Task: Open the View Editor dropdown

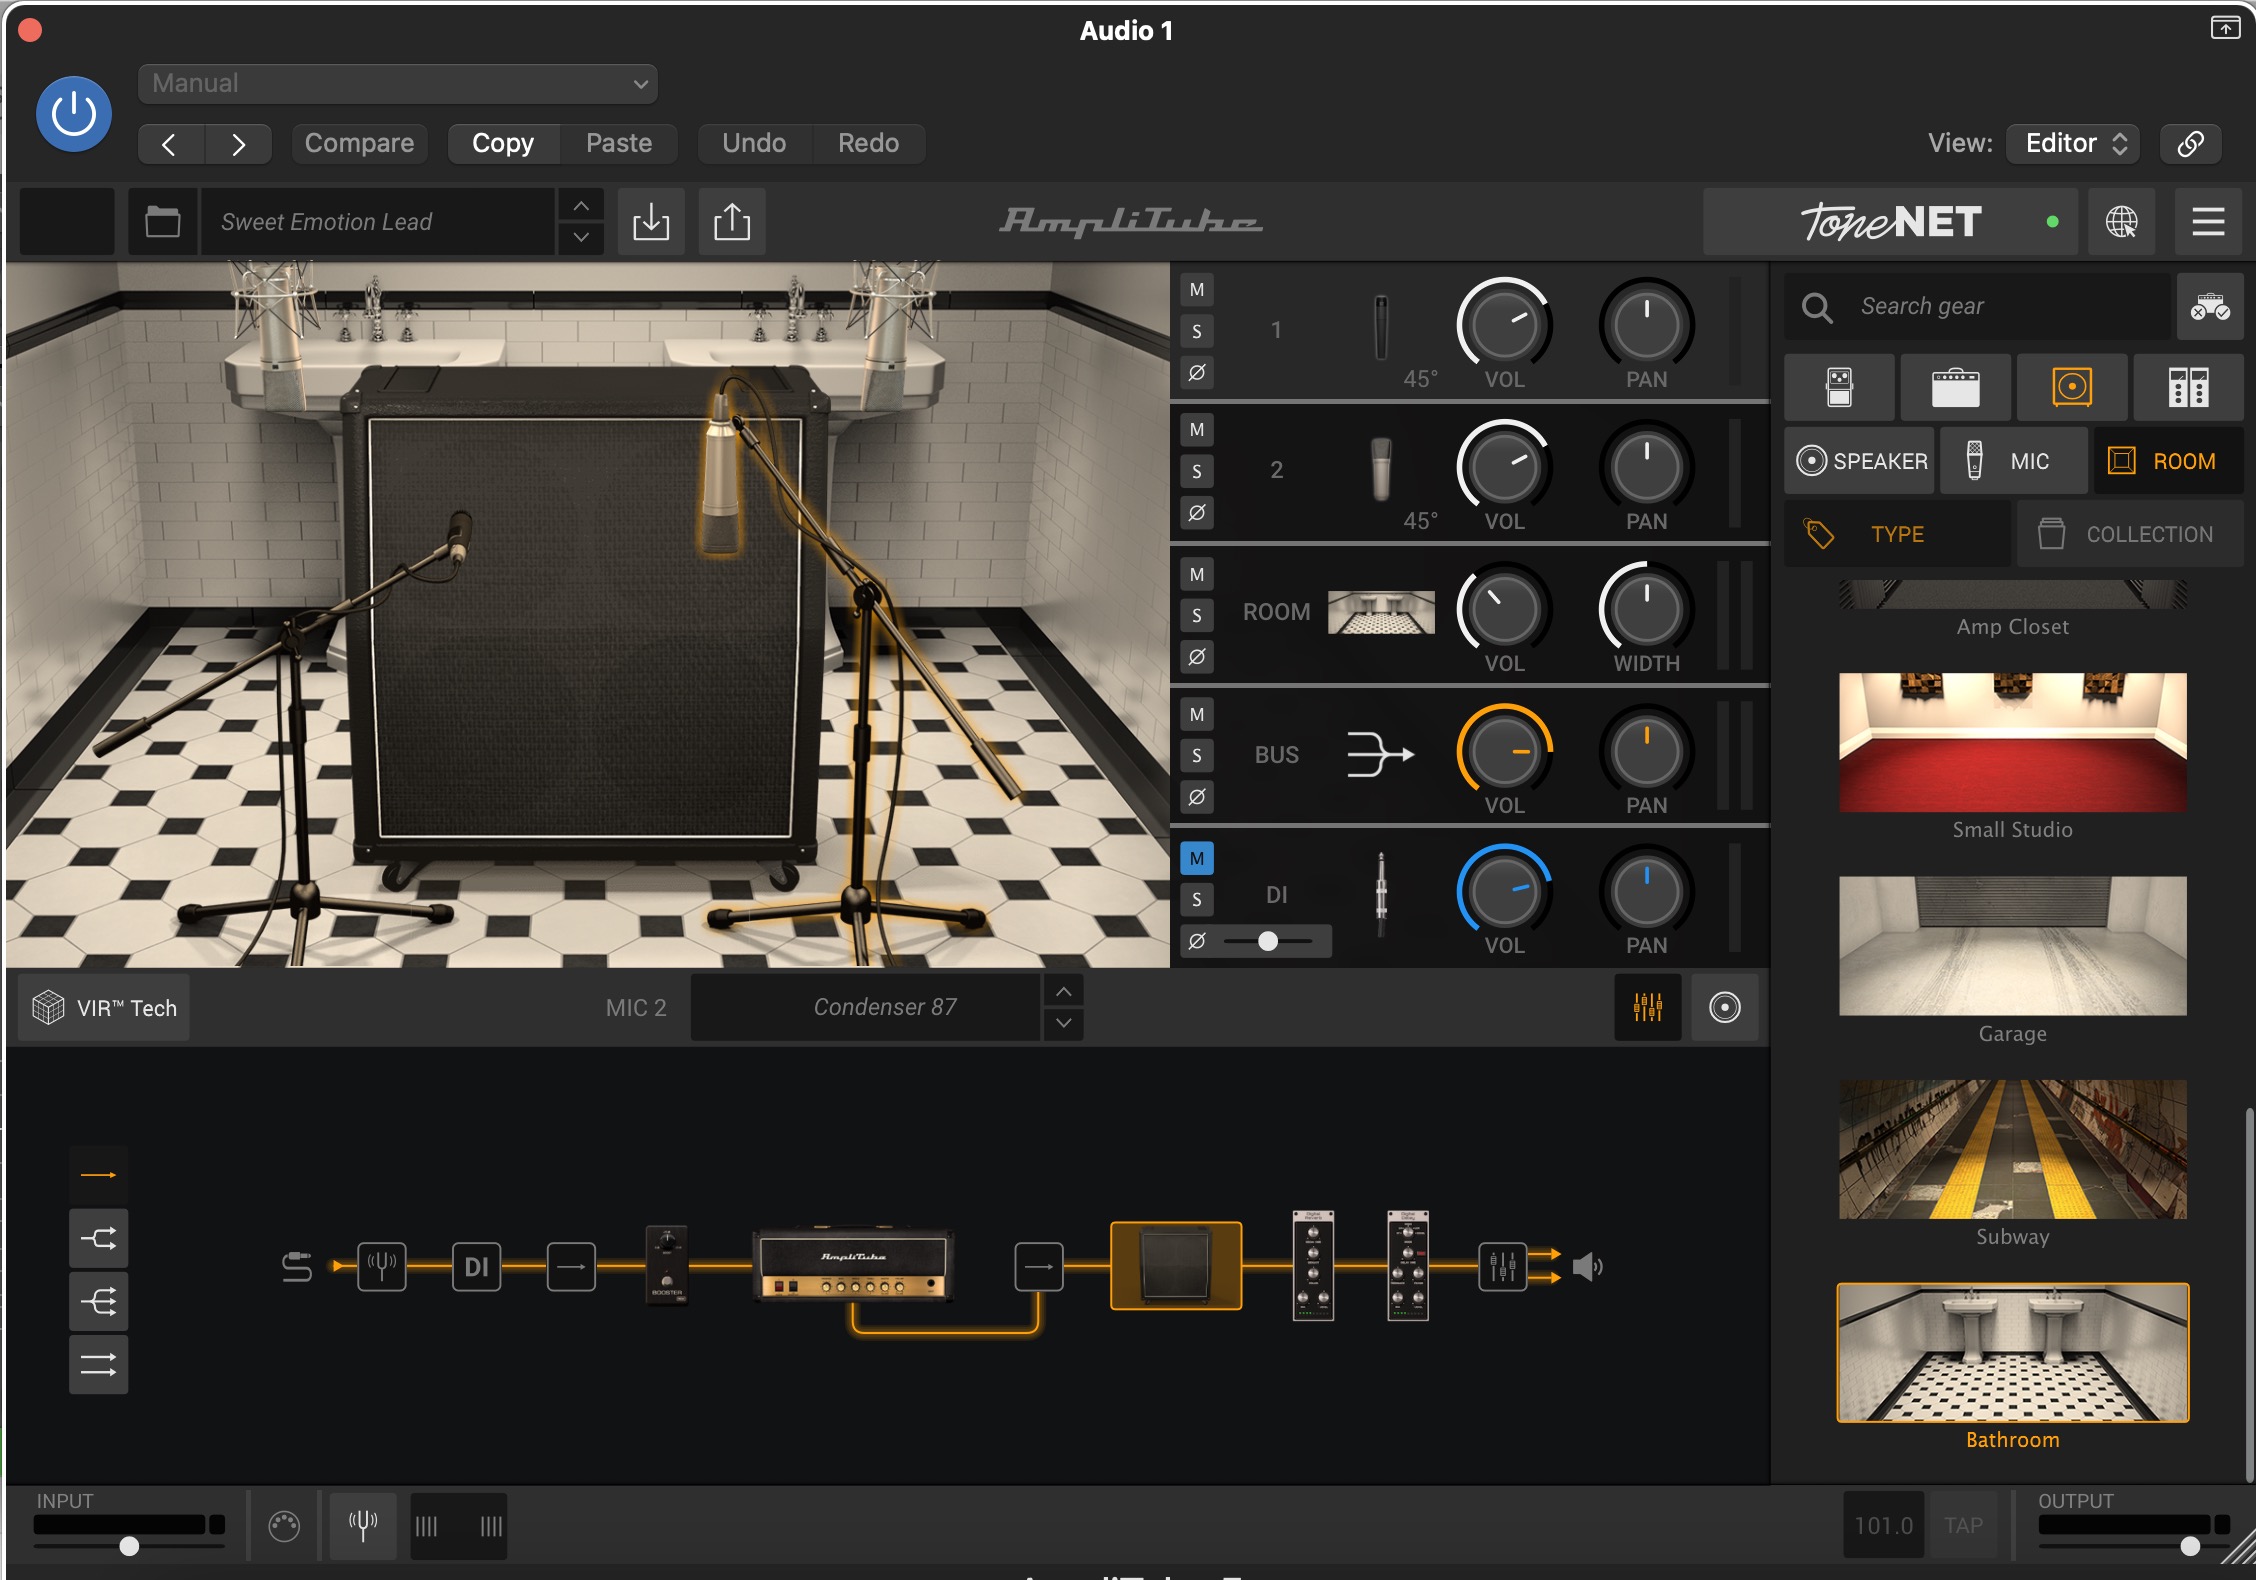Action: 2075,143
